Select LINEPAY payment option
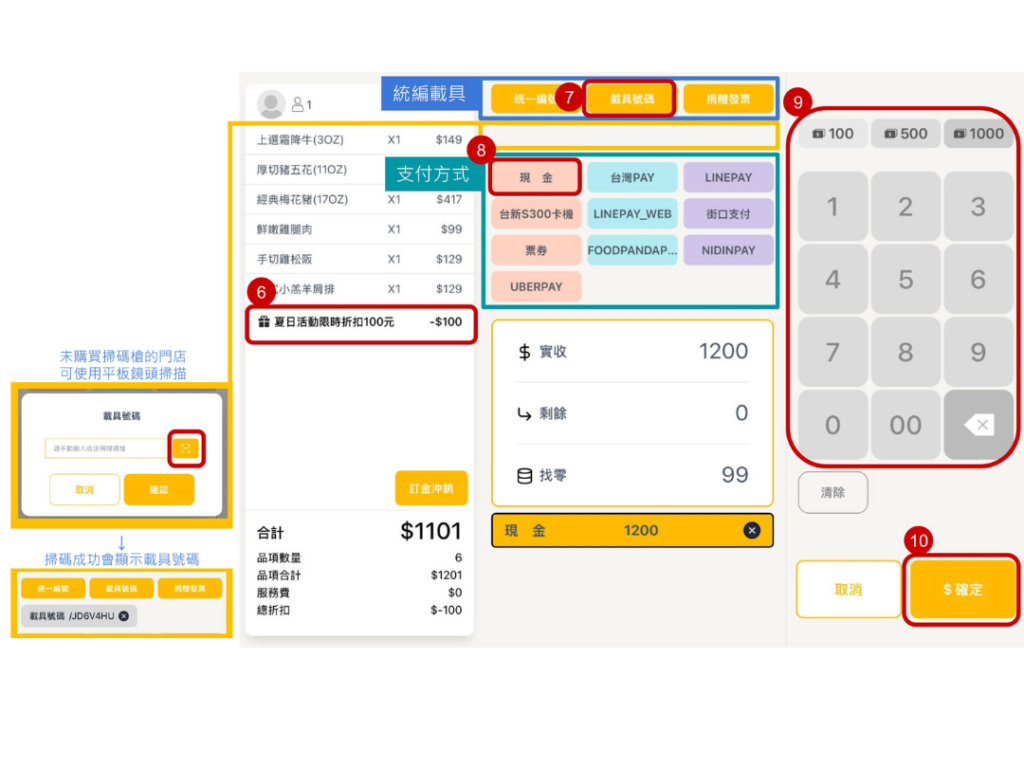 728,177
